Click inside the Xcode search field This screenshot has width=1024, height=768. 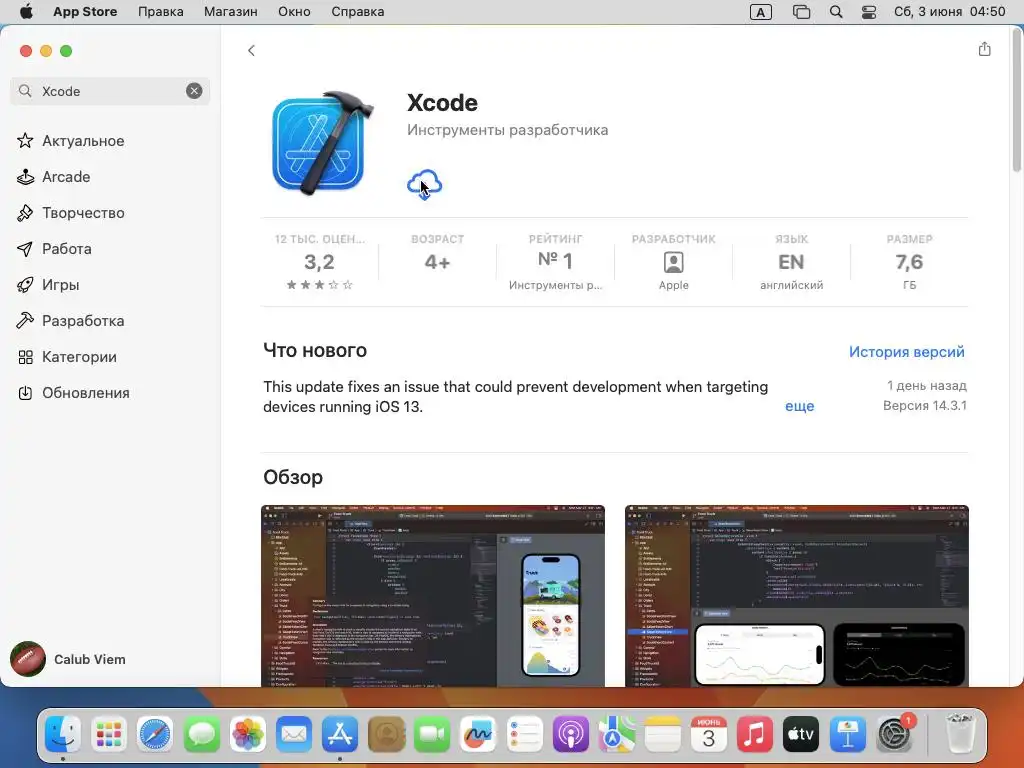click(x=110, y=91)
